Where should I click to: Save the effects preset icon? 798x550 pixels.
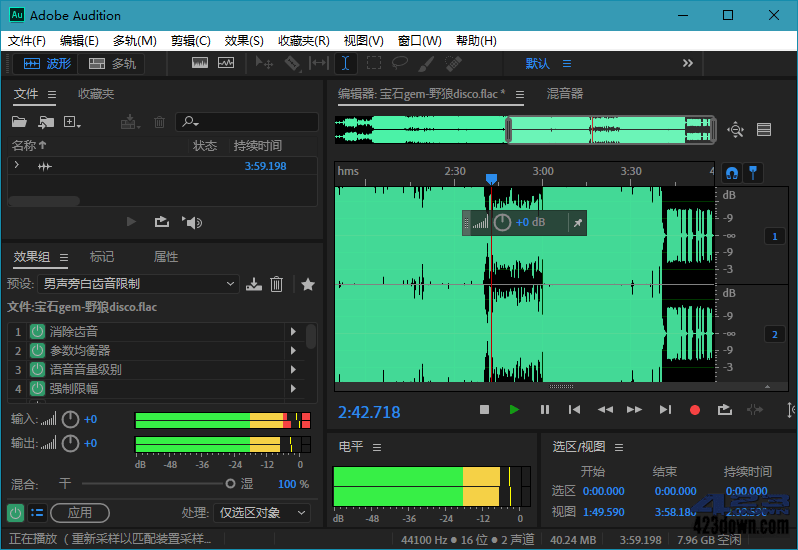tap(254, 284)
